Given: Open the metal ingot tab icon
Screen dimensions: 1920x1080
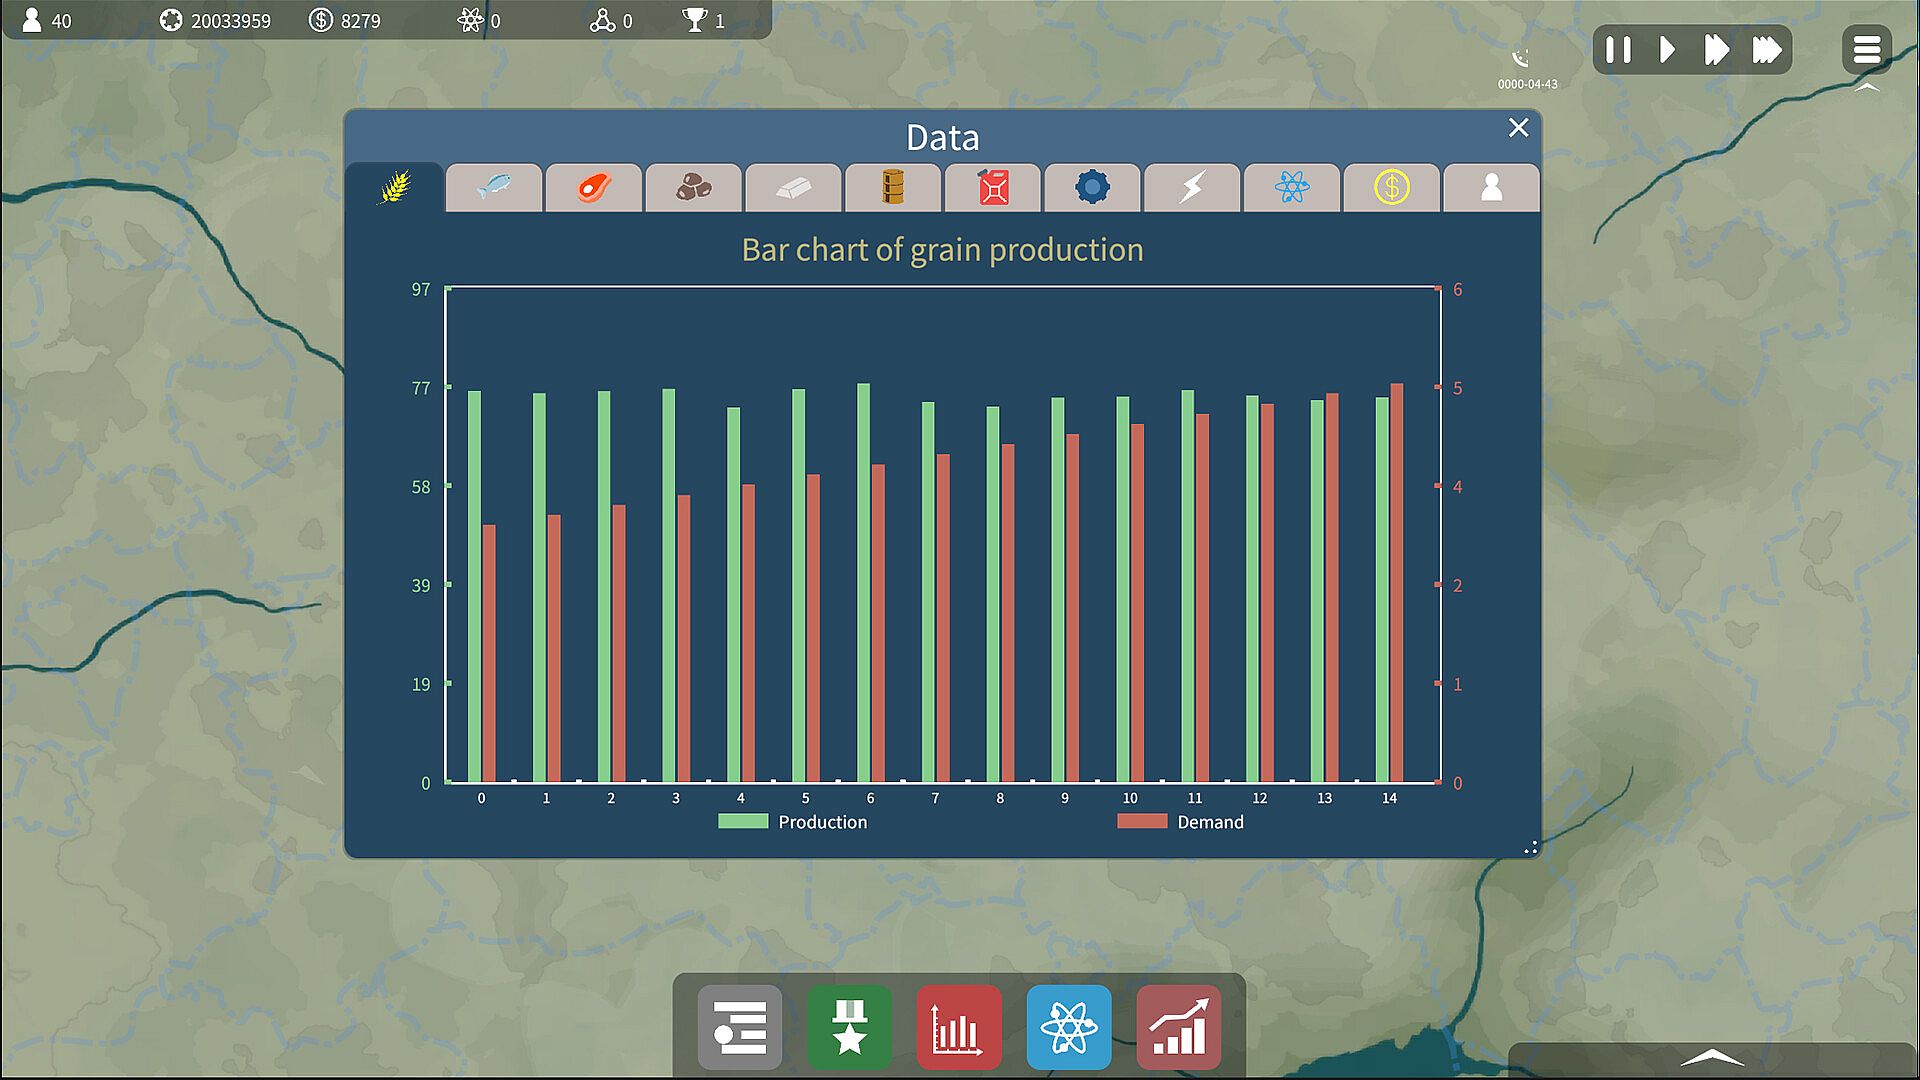Looking at the screenshot, I should pyautogui.click(x=793, y=187).
